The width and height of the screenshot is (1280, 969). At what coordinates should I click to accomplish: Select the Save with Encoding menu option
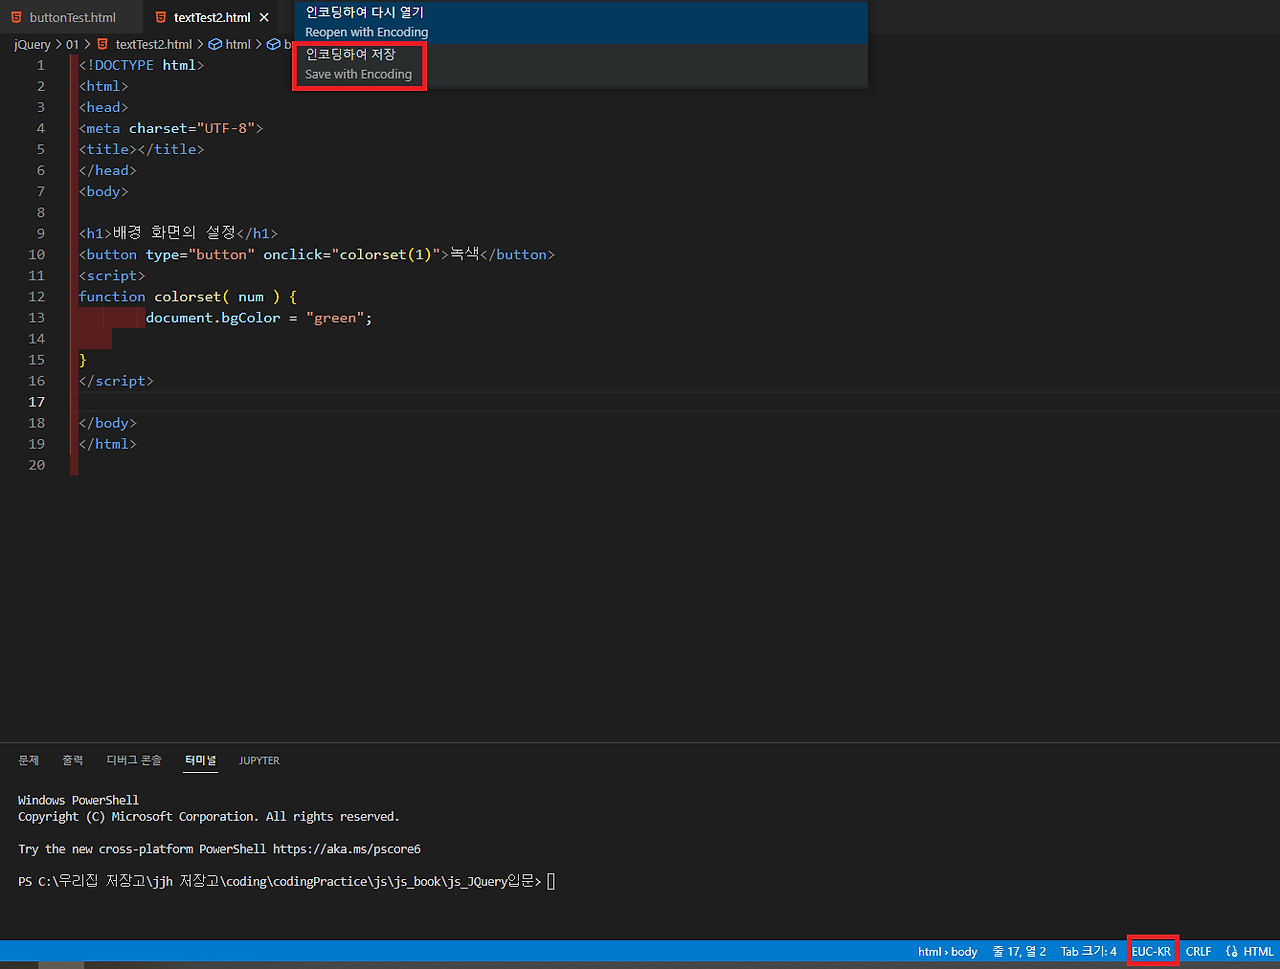tap(358, 64)
